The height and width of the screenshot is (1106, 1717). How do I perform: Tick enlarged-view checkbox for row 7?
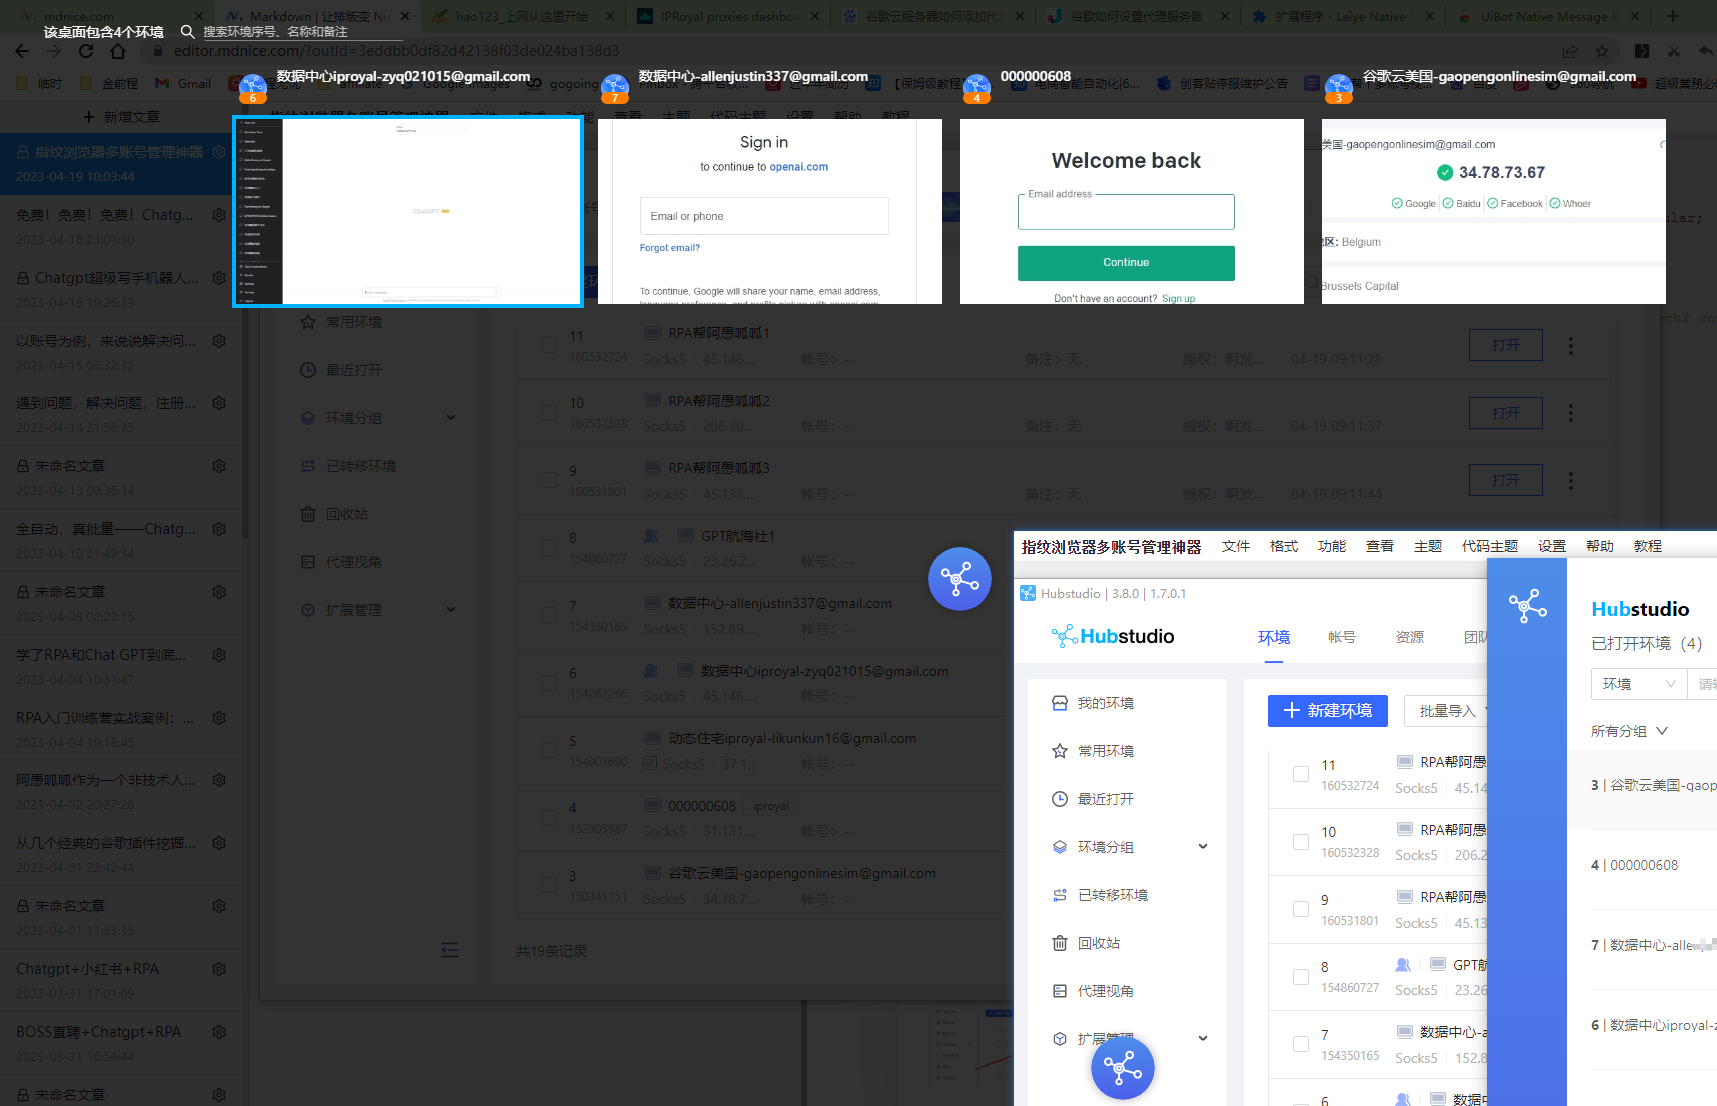(1301, 1044)
